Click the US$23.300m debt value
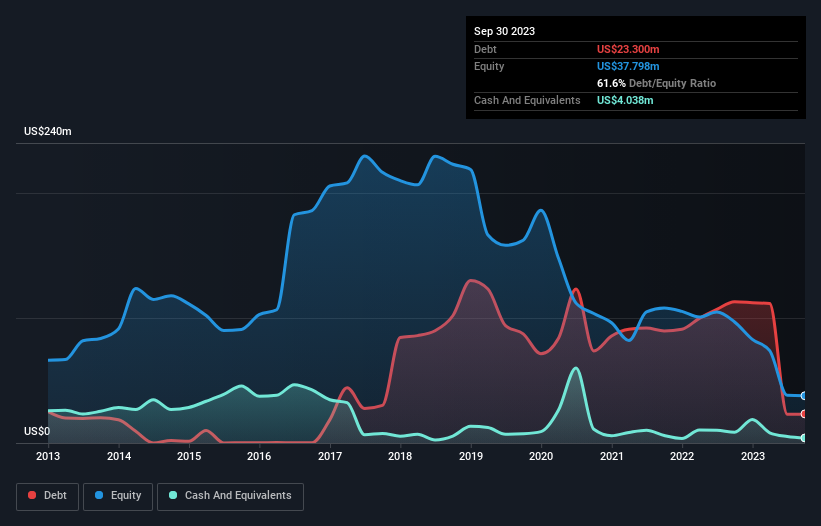This screenshot has height=526, width=821. 628,49
